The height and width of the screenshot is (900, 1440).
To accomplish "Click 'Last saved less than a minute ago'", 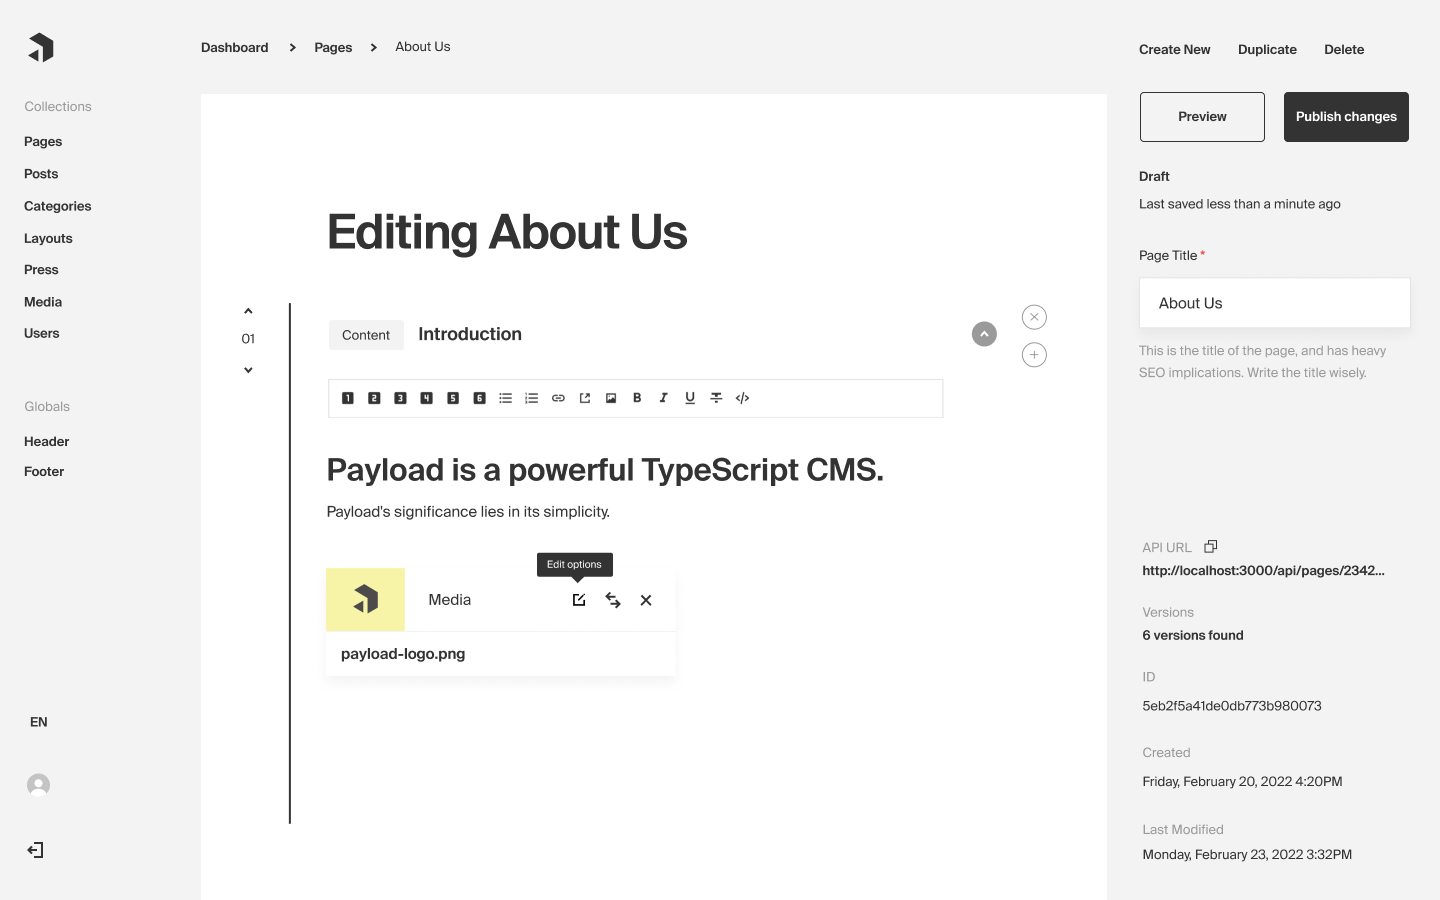I will 1240,204.
